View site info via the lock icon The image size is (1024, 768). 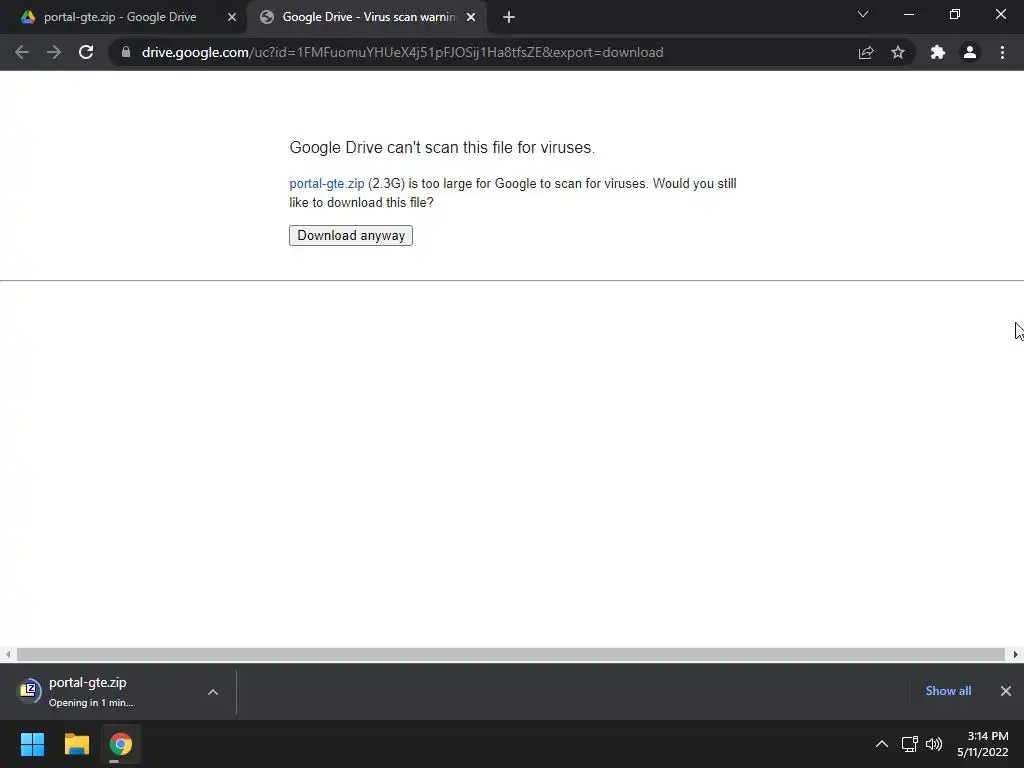pyautogui.click(x=126, y=52)
